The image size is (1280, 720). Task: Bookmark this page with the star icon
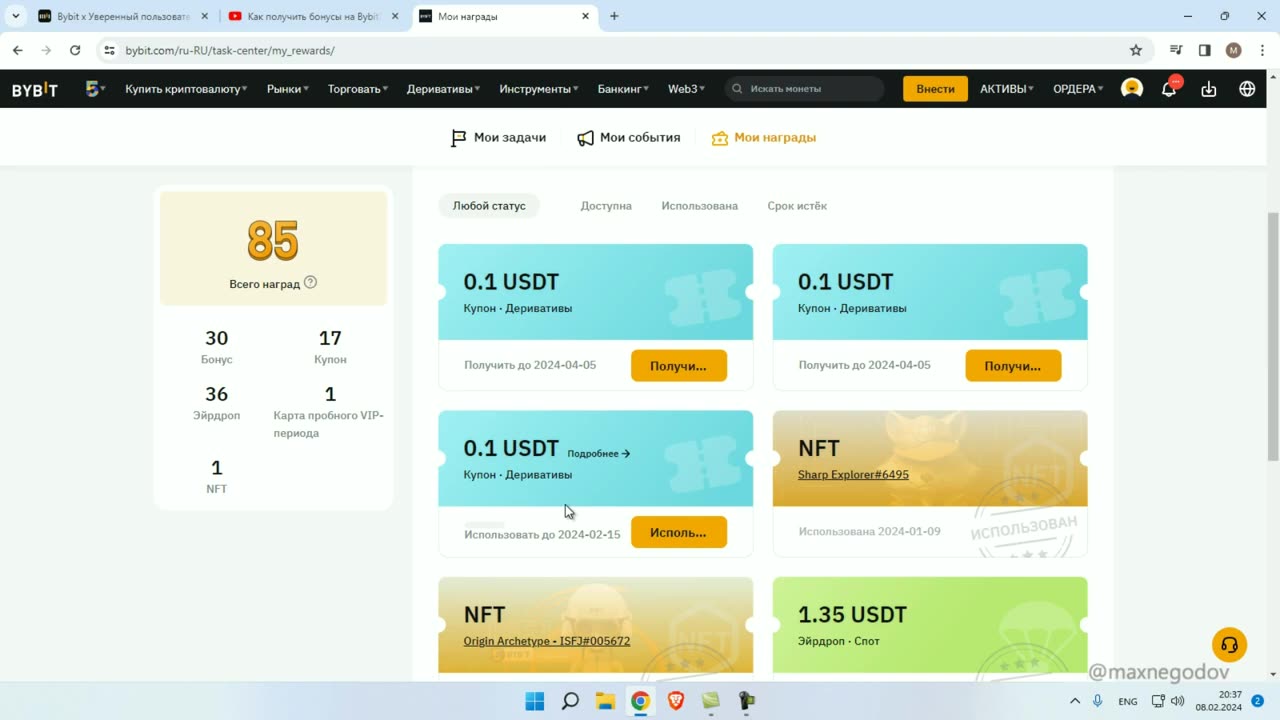[x=1136, y=50]
